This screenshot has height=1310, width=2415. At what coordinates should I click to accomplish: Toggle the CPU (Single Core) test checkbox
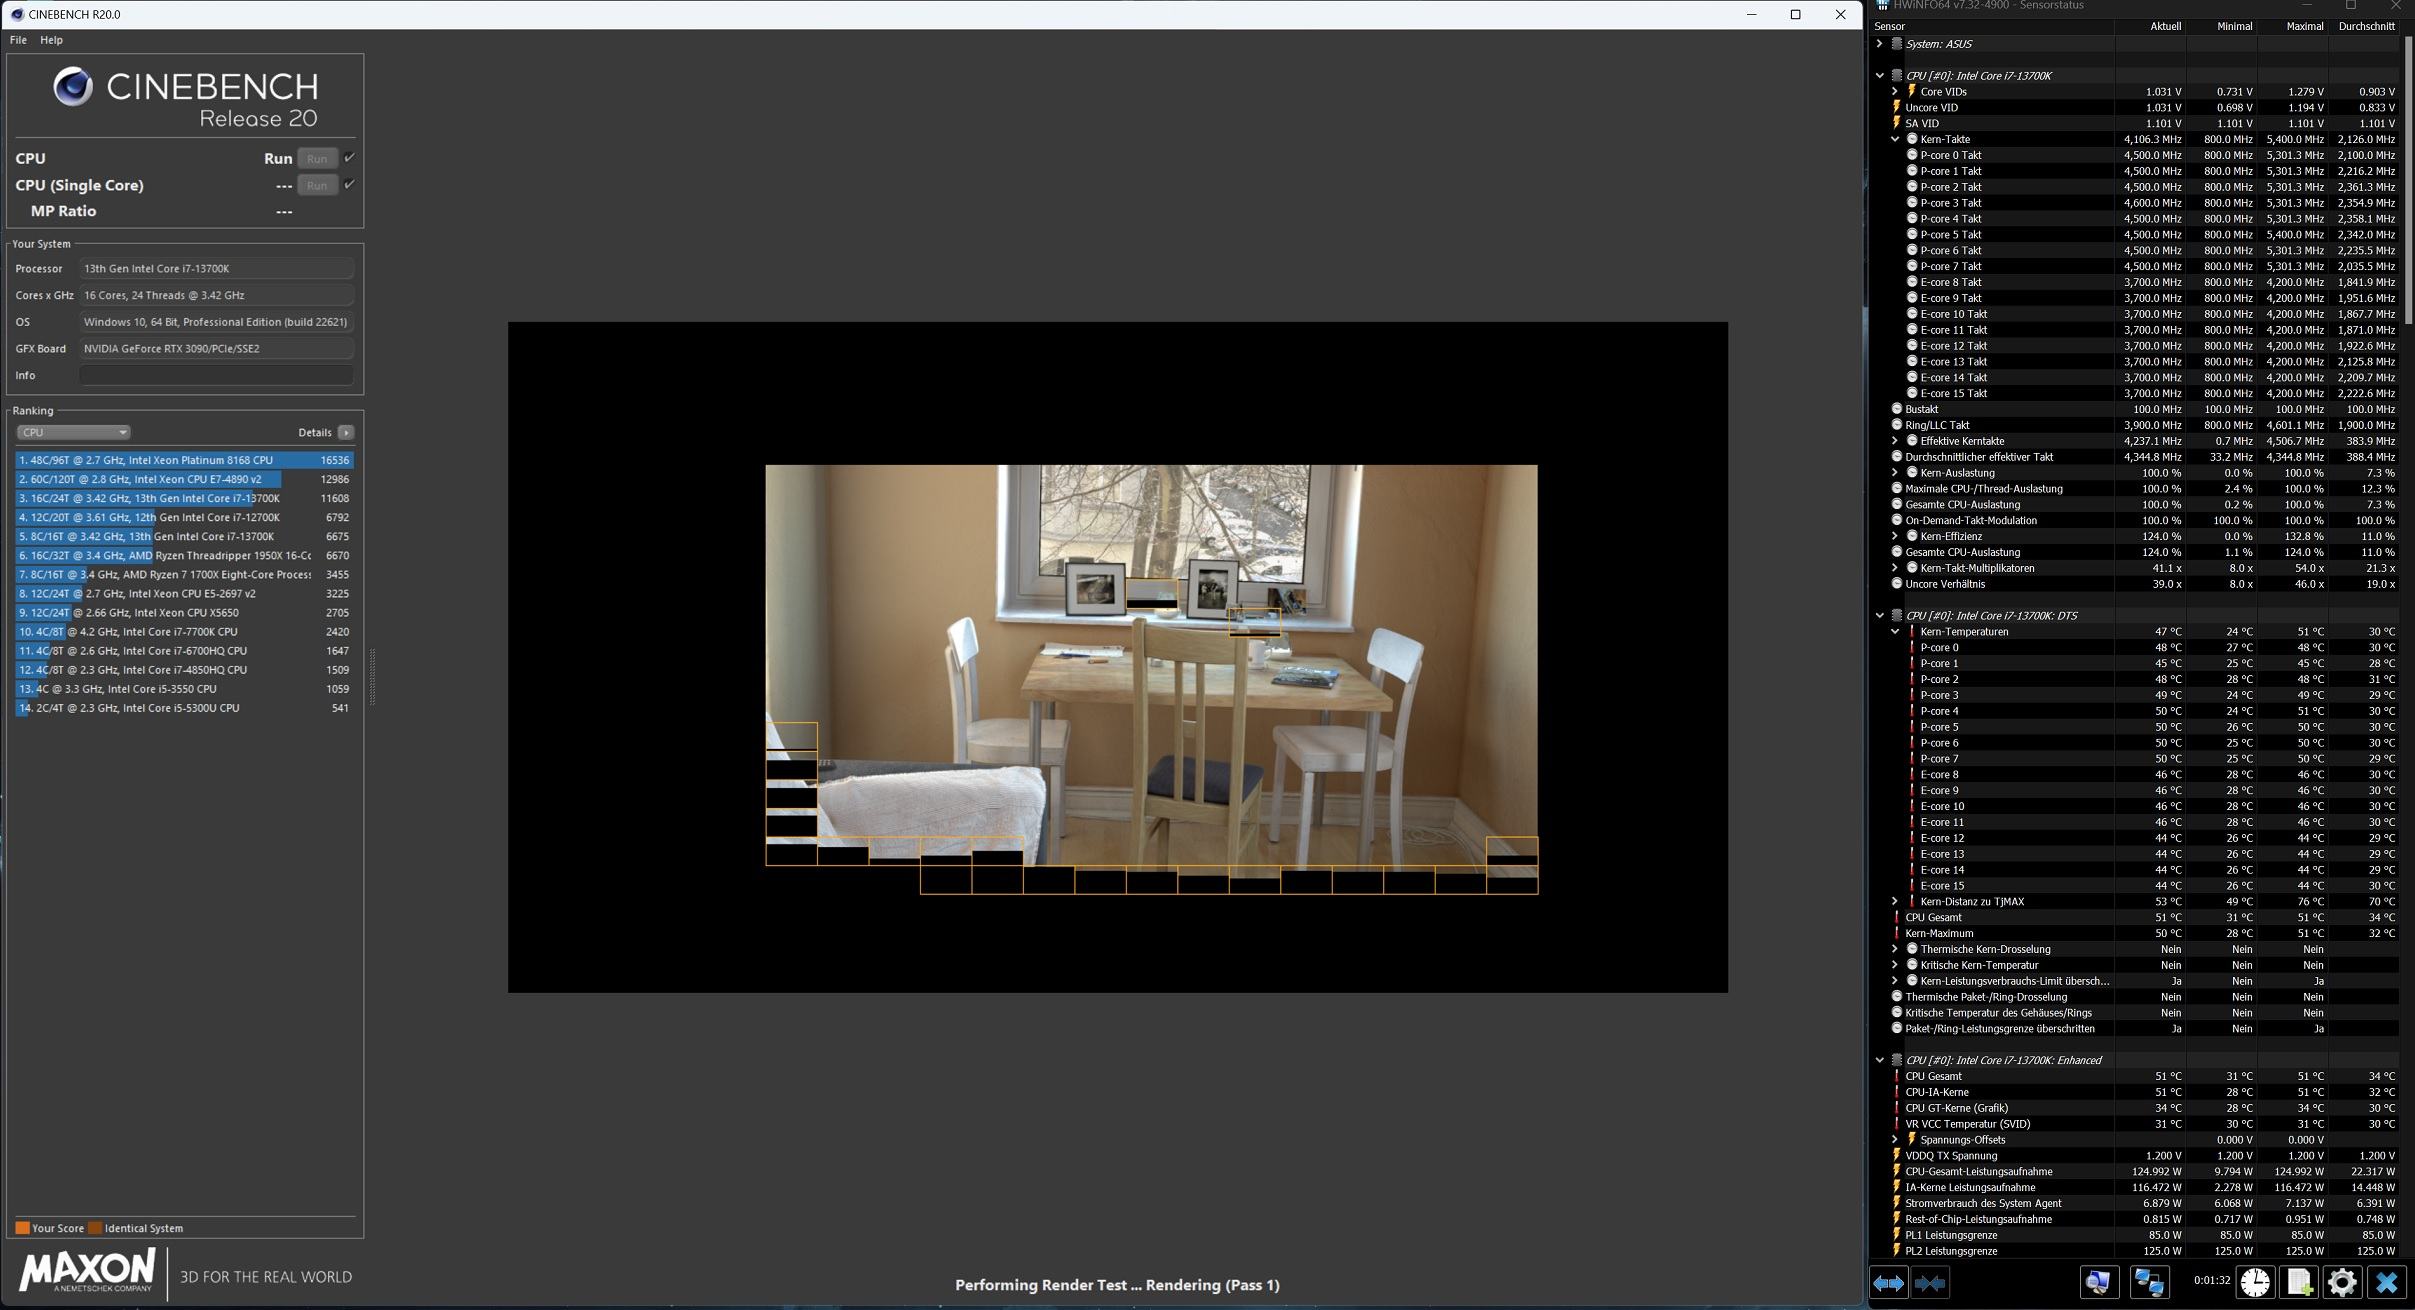[x=349, y=185]
